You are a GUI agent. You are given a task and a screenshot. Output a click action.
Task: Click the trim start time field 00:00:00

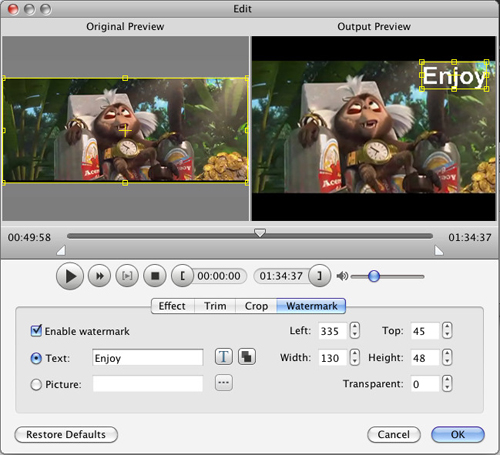click(x=219, y=276)
